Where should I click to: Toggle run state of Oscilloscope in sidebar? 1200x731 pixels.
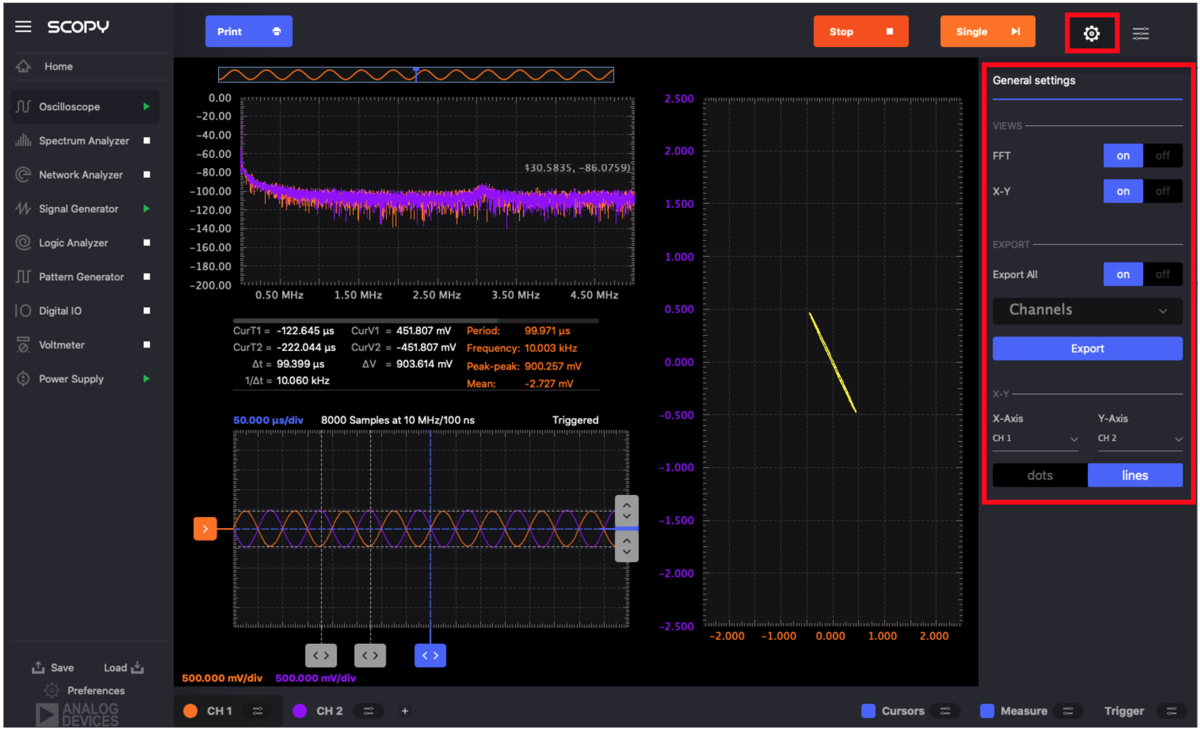[x=147, y=107]
